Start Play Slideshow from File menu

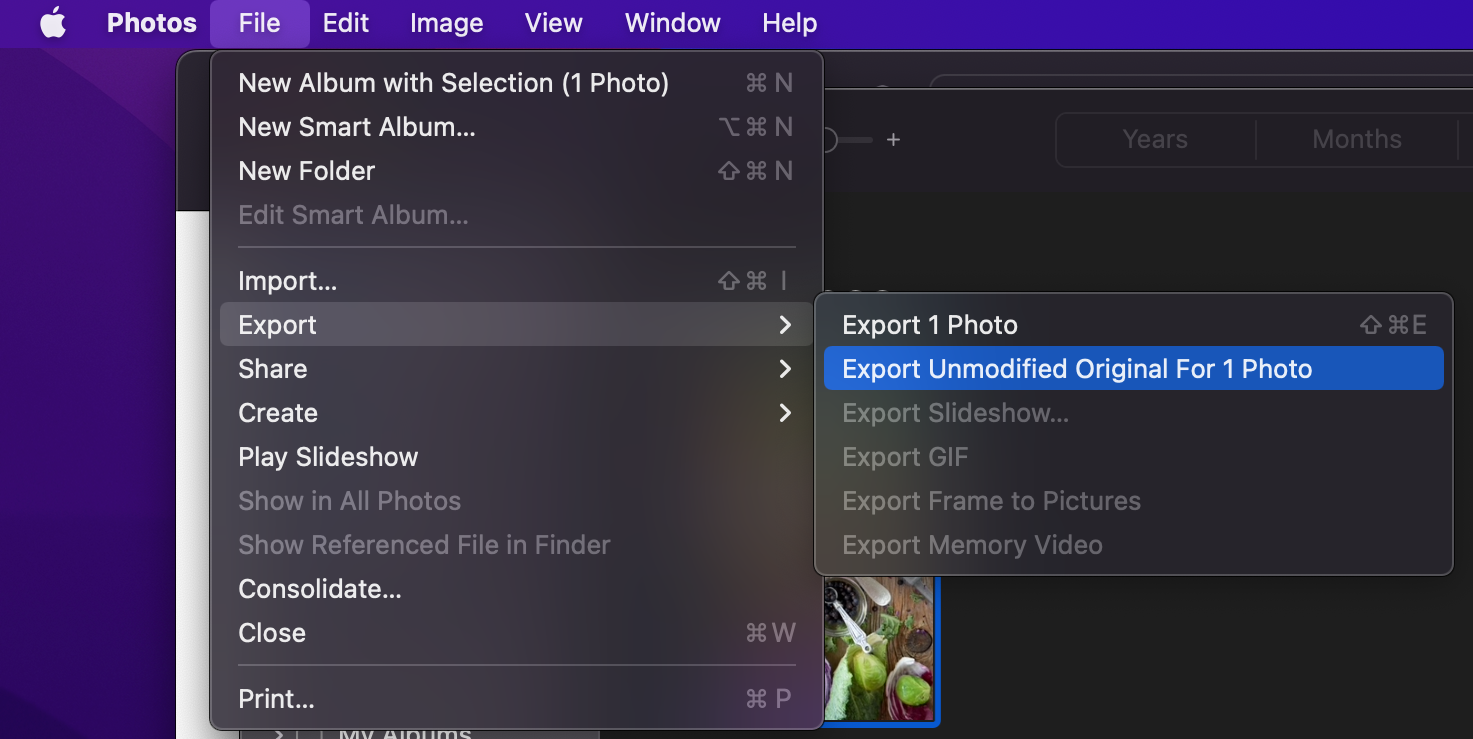[516, 457]
